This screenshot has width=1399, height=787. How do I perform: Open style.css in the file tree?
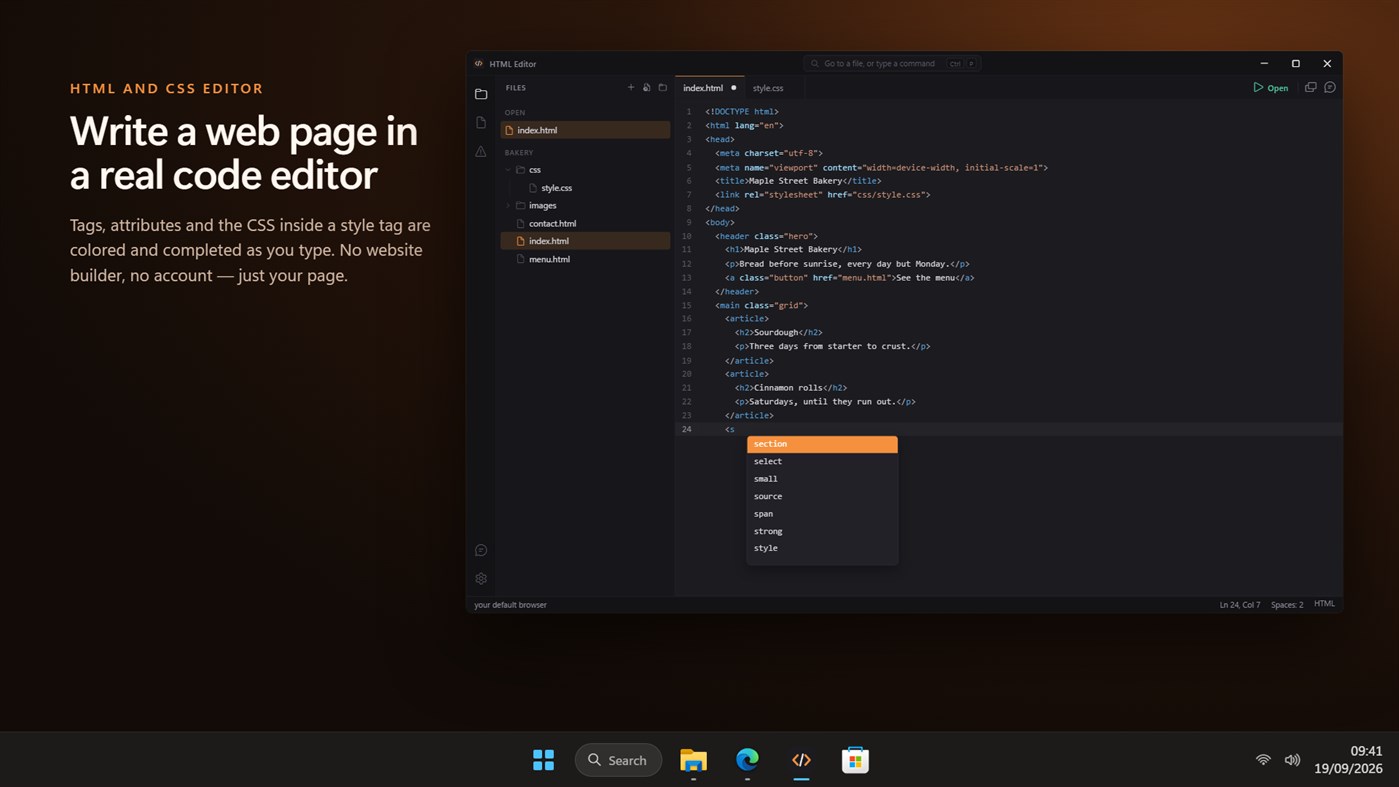coord(585,188)
